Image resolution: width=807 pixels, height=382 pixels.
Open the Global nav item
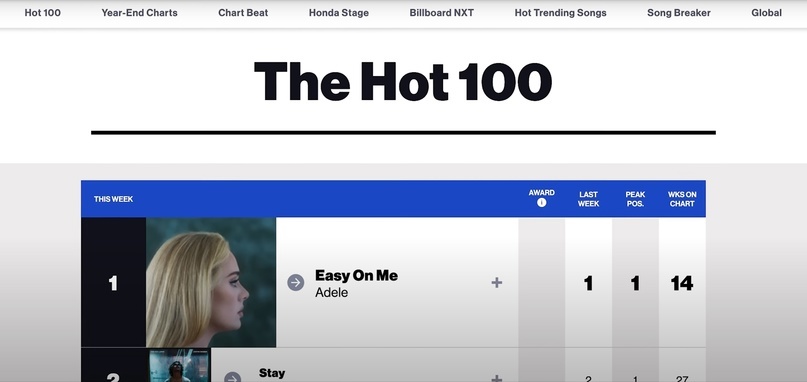766,13
